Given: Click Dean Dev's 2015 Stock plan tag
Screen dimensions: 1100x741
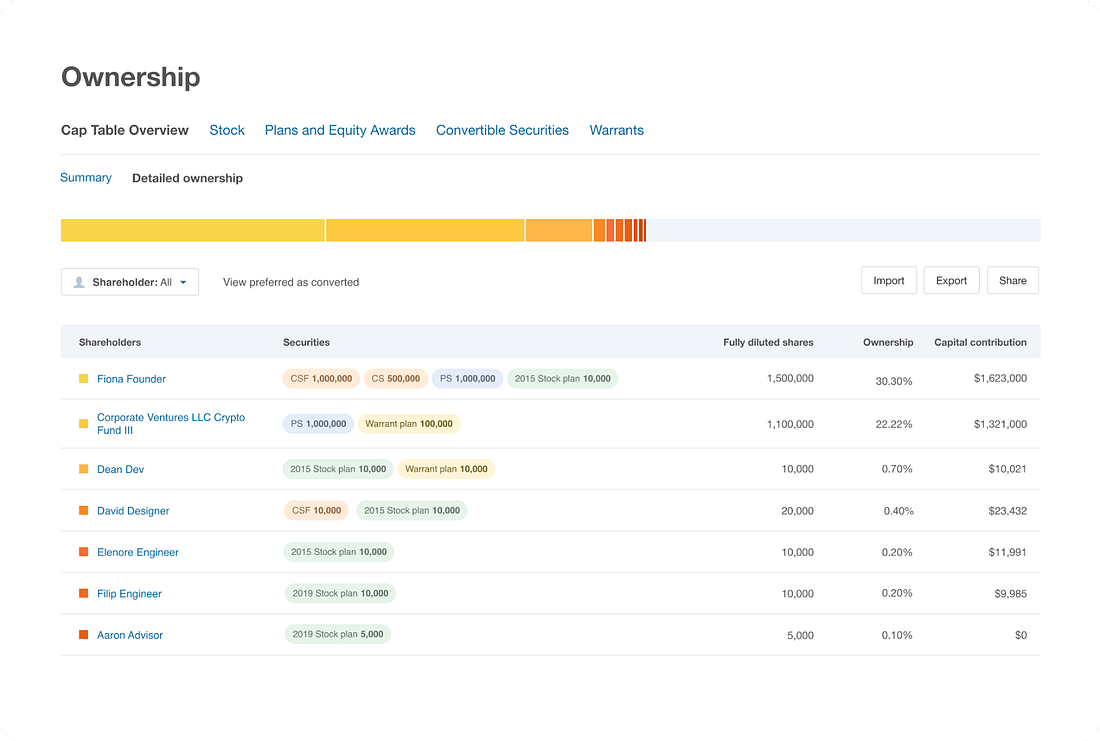Looking at the screenshot, I should (338, 469).
